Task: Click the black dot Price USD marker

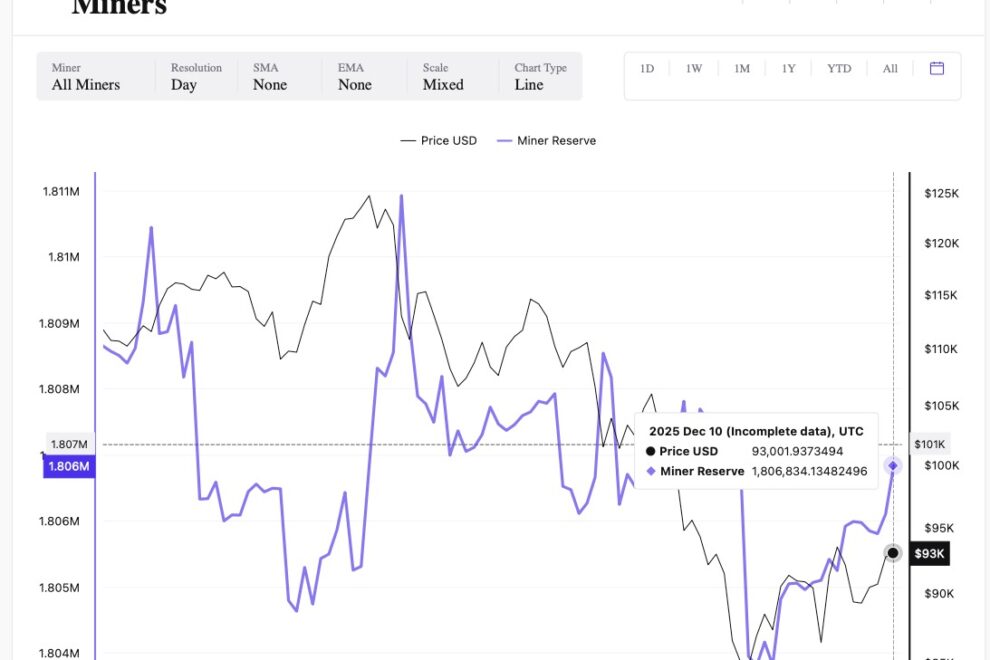Action: (892, 552)
